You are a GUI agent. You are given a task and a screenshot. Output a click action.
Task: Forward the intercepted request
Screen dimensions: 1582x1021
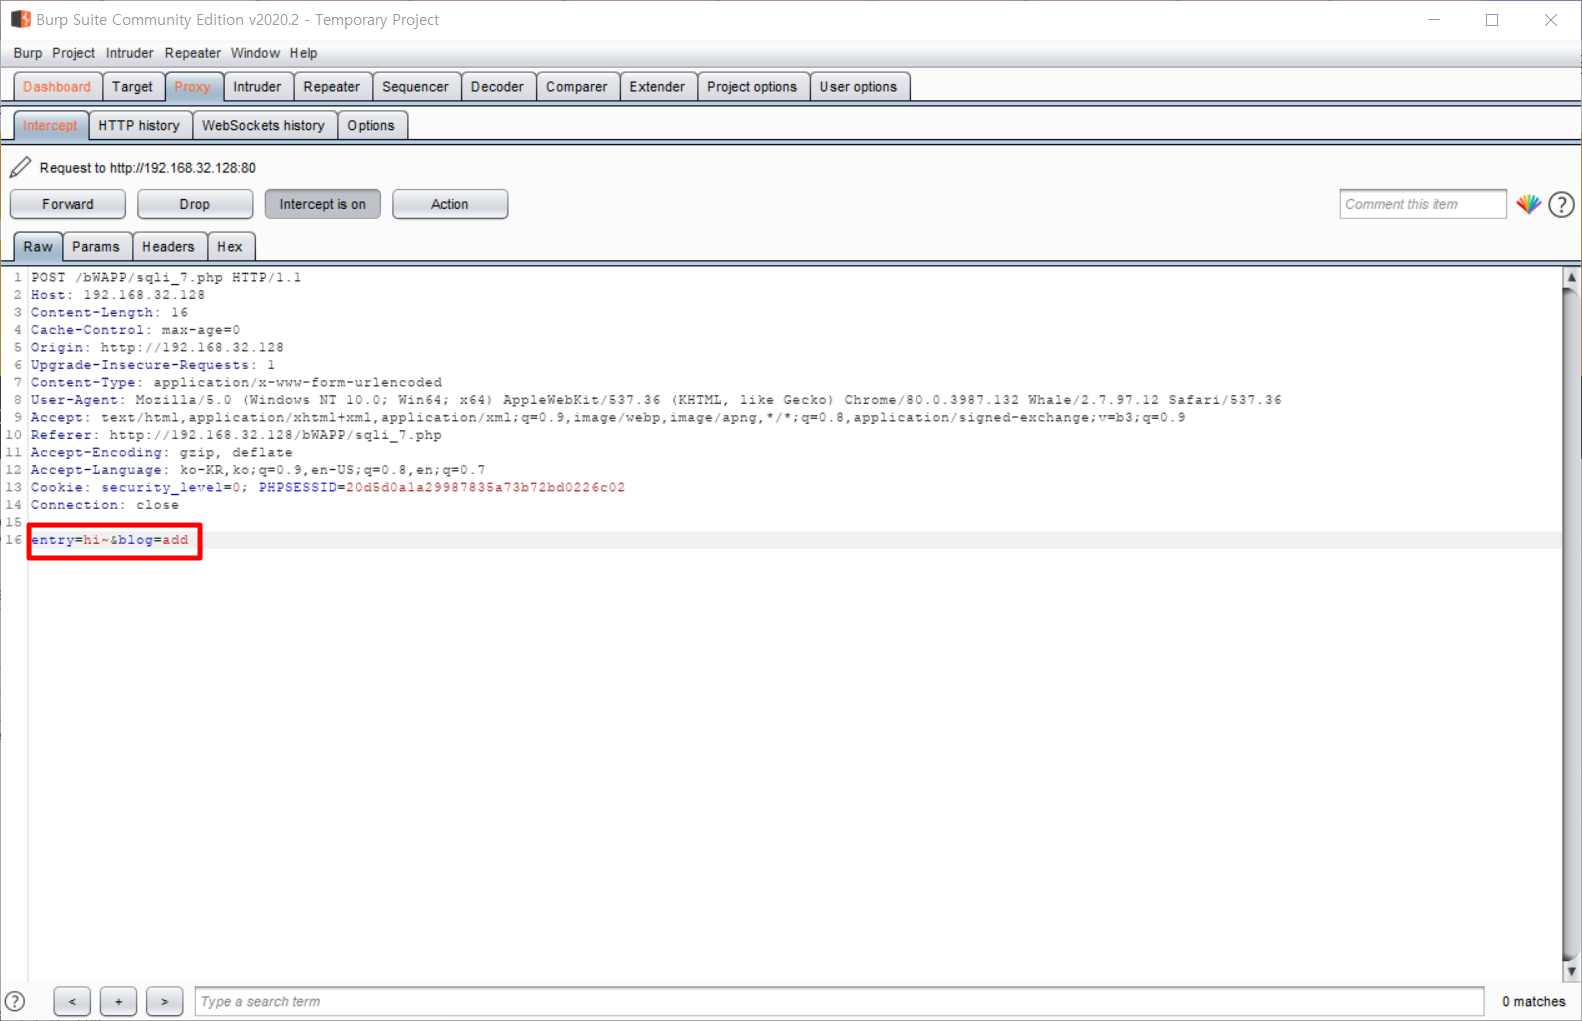pos(68,204)
